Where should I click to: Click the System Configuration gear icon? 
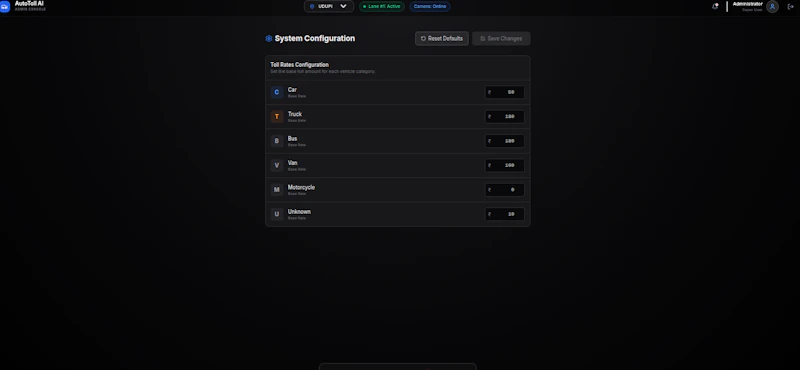269,38
